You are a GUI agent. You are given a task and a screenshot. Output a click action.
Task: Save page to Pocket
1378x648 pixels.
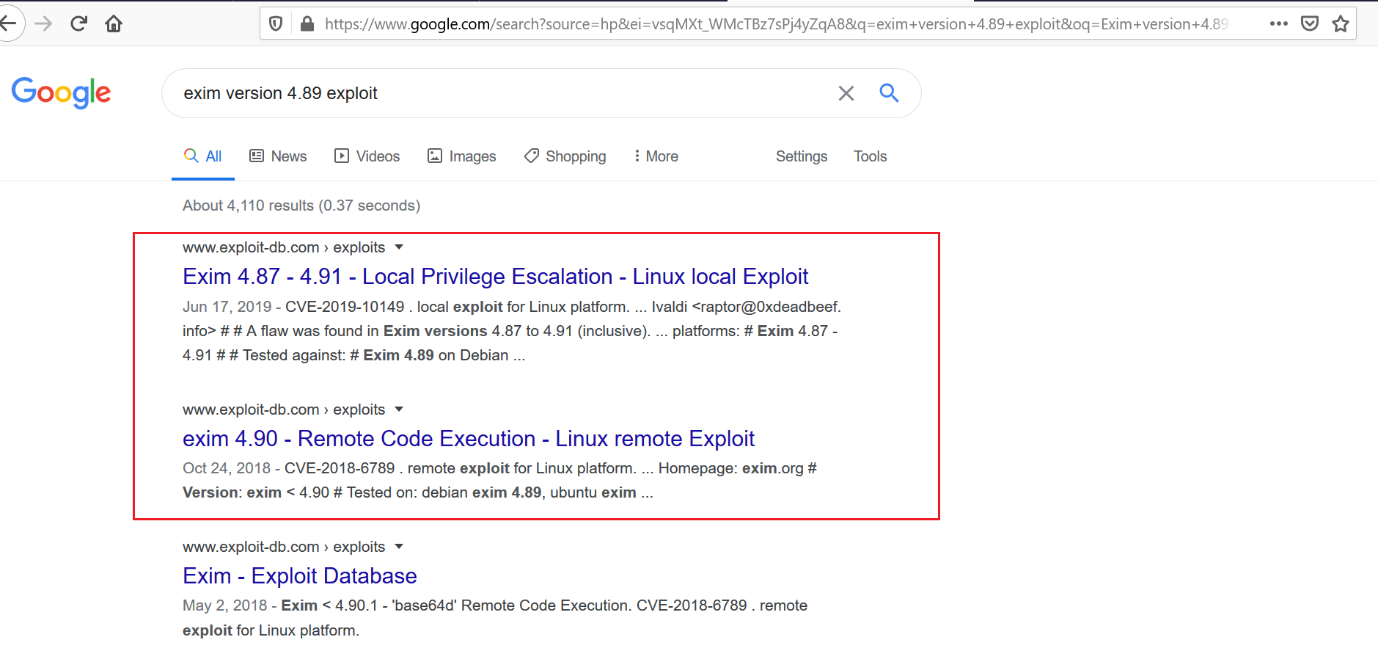point(1309,24)
